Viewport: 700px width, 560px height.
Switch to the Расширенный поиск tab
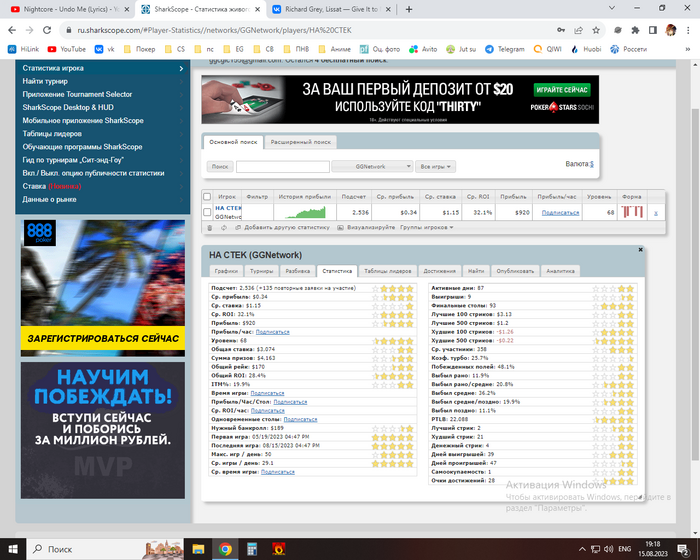click(300, 142)
